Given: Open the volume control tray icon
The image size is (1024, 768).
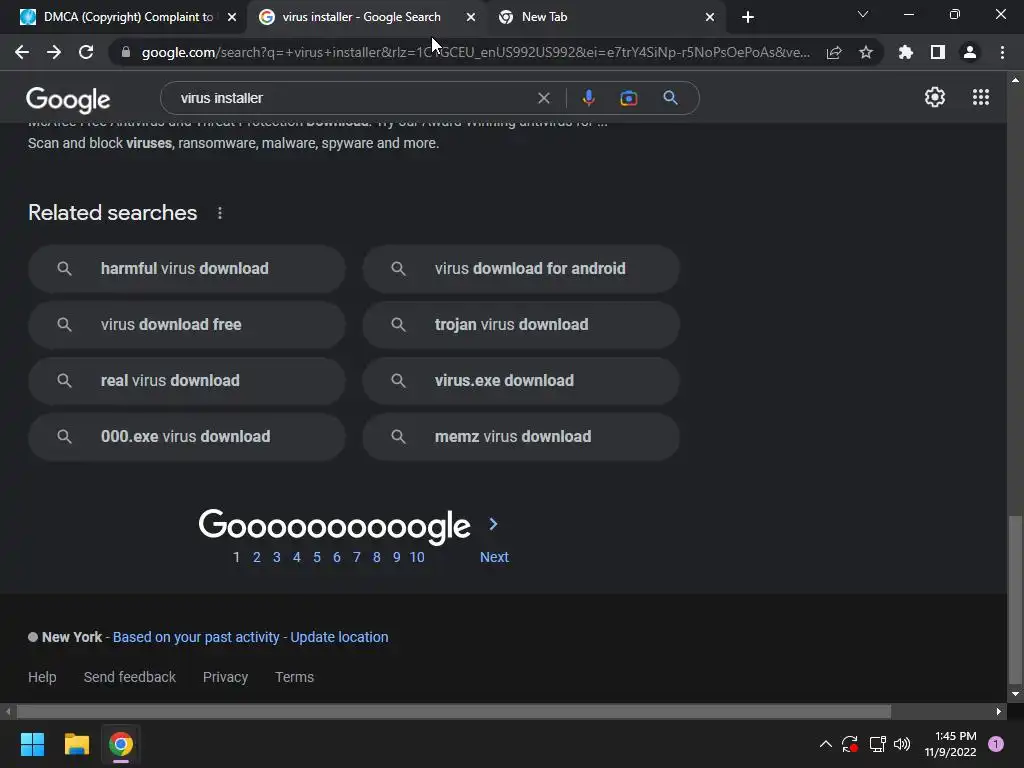Looking at the screenshot, I should pyautogui.click(x=902, y=744).
